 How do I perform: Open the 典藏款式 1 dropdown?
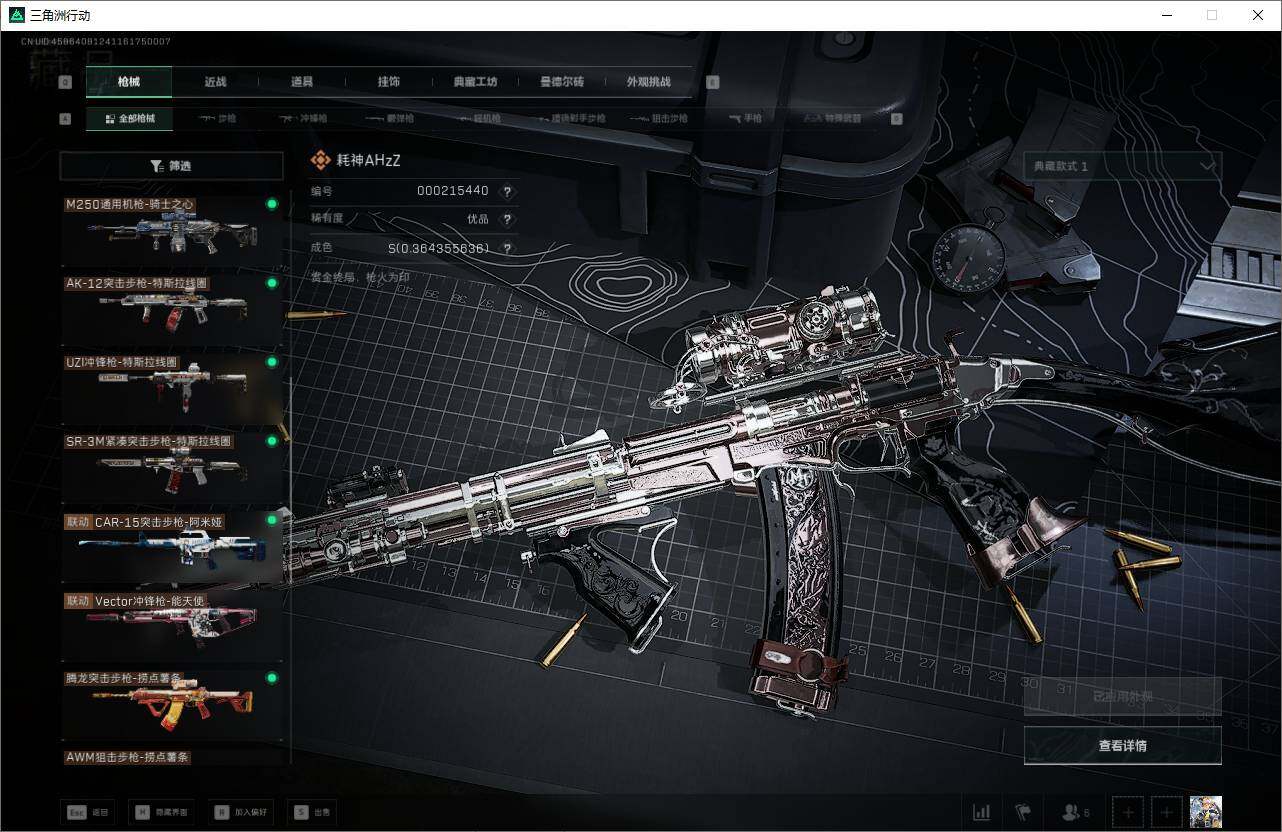click(1122, 166)
